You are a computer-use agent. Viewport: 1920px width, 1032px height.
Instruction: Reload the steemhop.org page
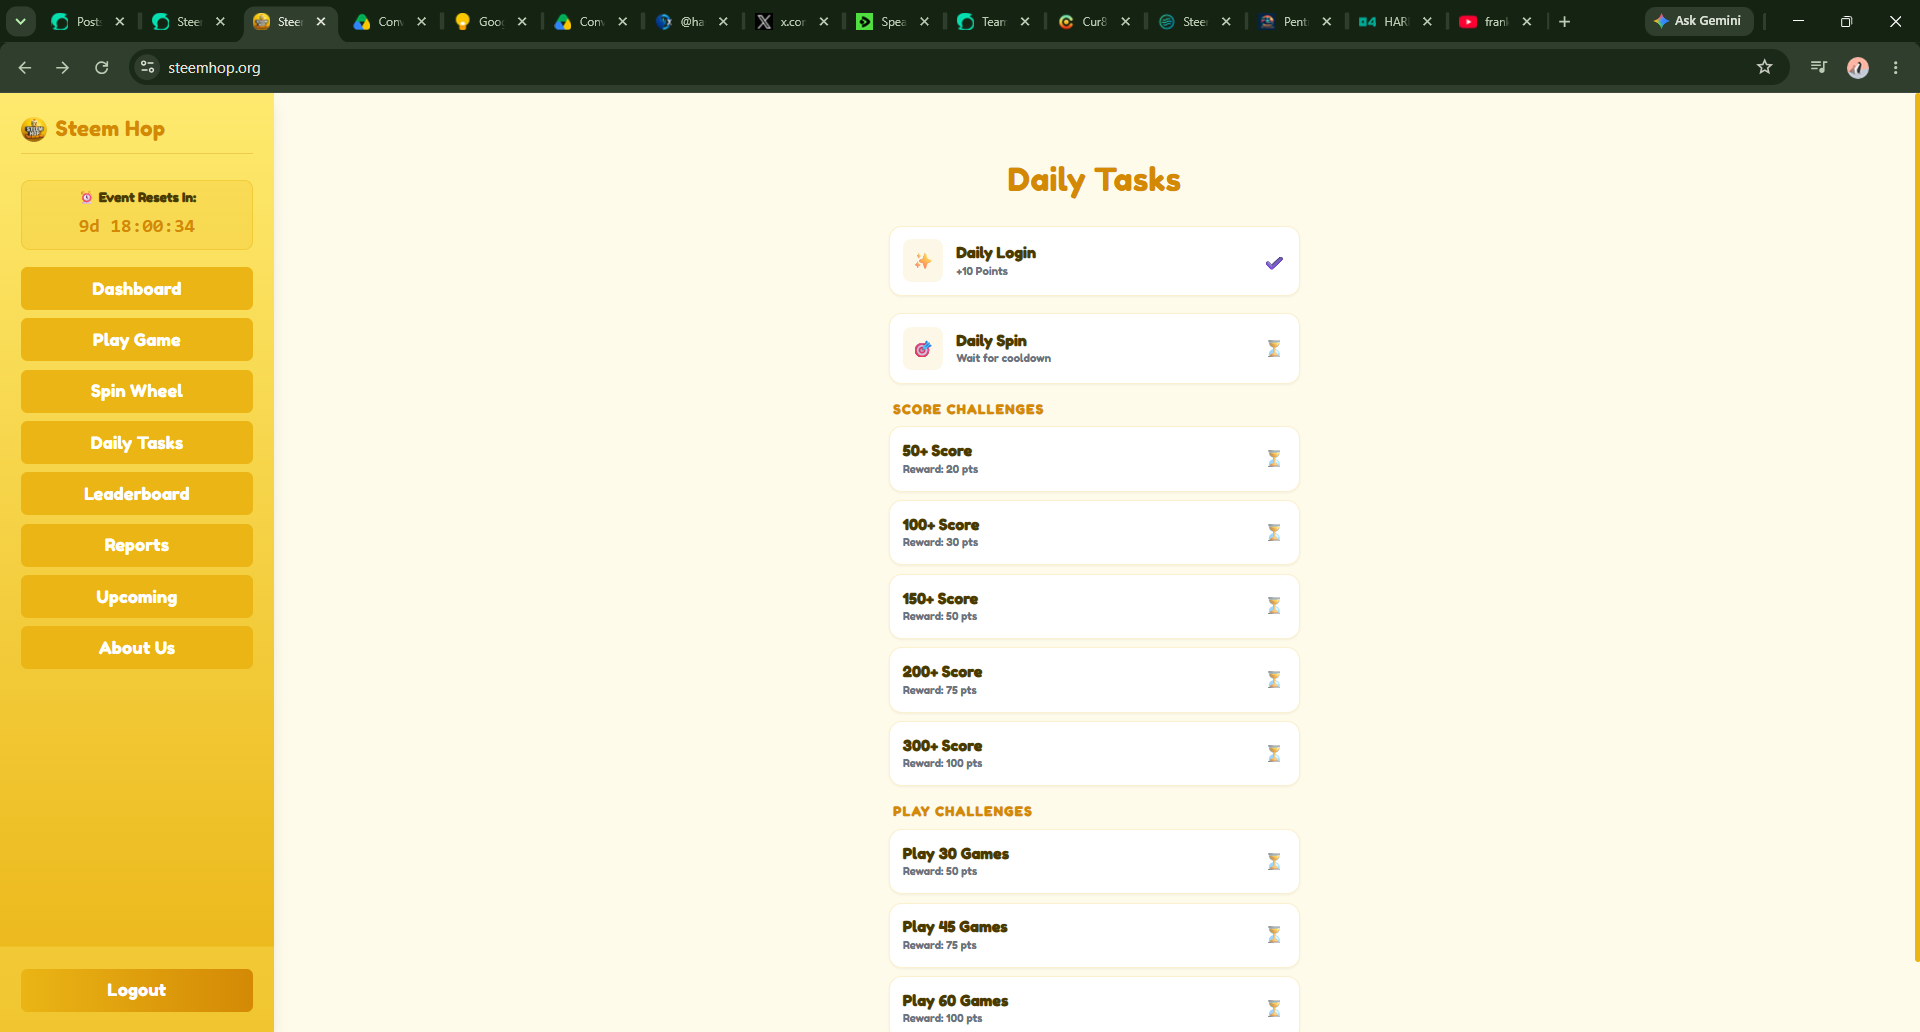(102, 67)
